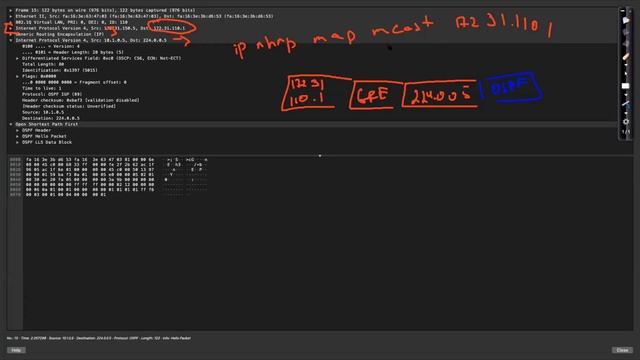Viewport: 640px width, 360px height.
Task: Select the pen tool in annotation toolbar
Action: click(x=626, y=57)
